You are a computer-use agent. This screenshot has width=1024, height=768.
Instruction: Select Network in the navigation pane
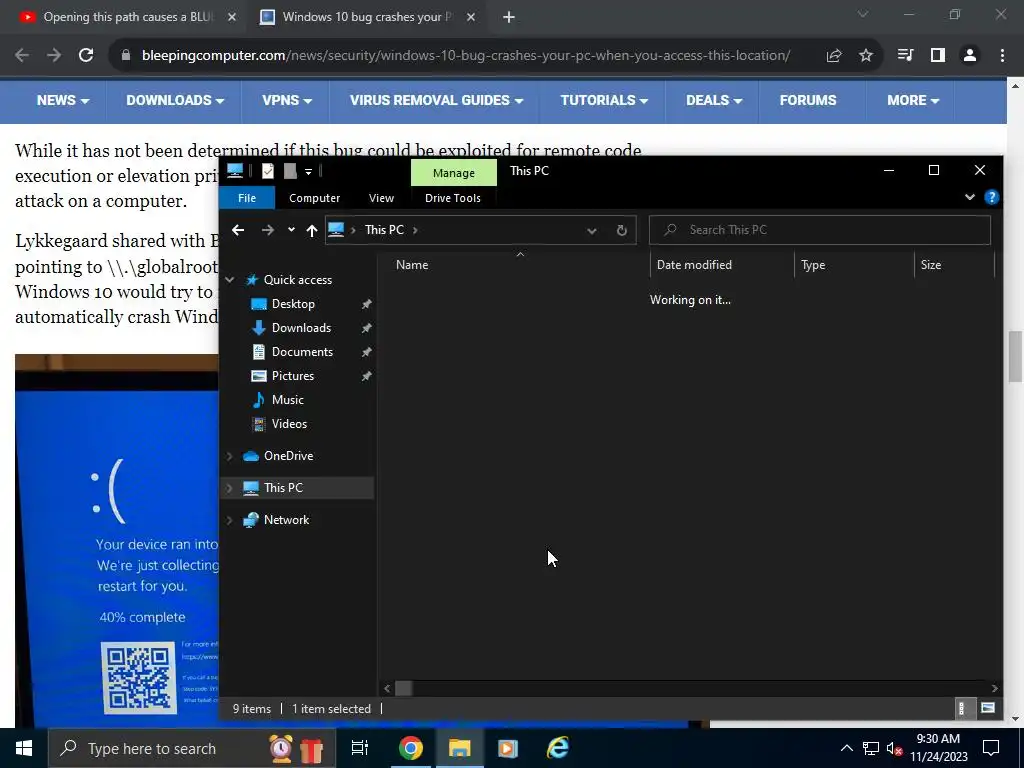coord(286,520)
